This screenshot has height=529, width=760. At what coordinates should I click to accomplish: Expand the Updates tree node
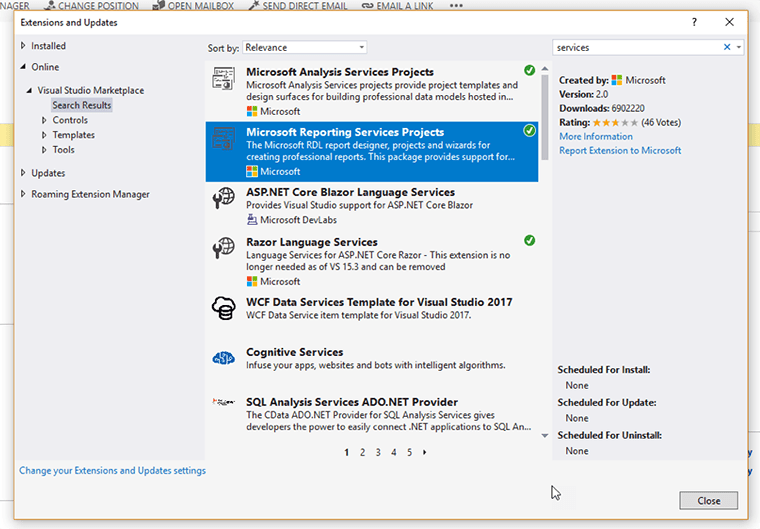[23, 173]
